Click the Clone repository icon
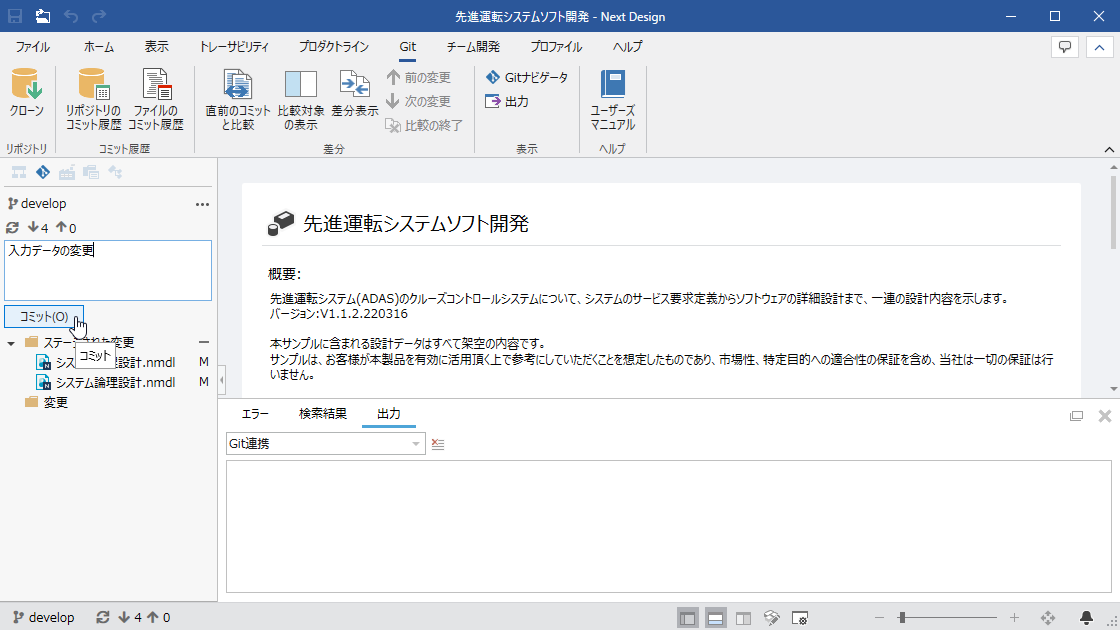Image resolution: width=1120 pixels, height=630 pixels. click(26, 94)
